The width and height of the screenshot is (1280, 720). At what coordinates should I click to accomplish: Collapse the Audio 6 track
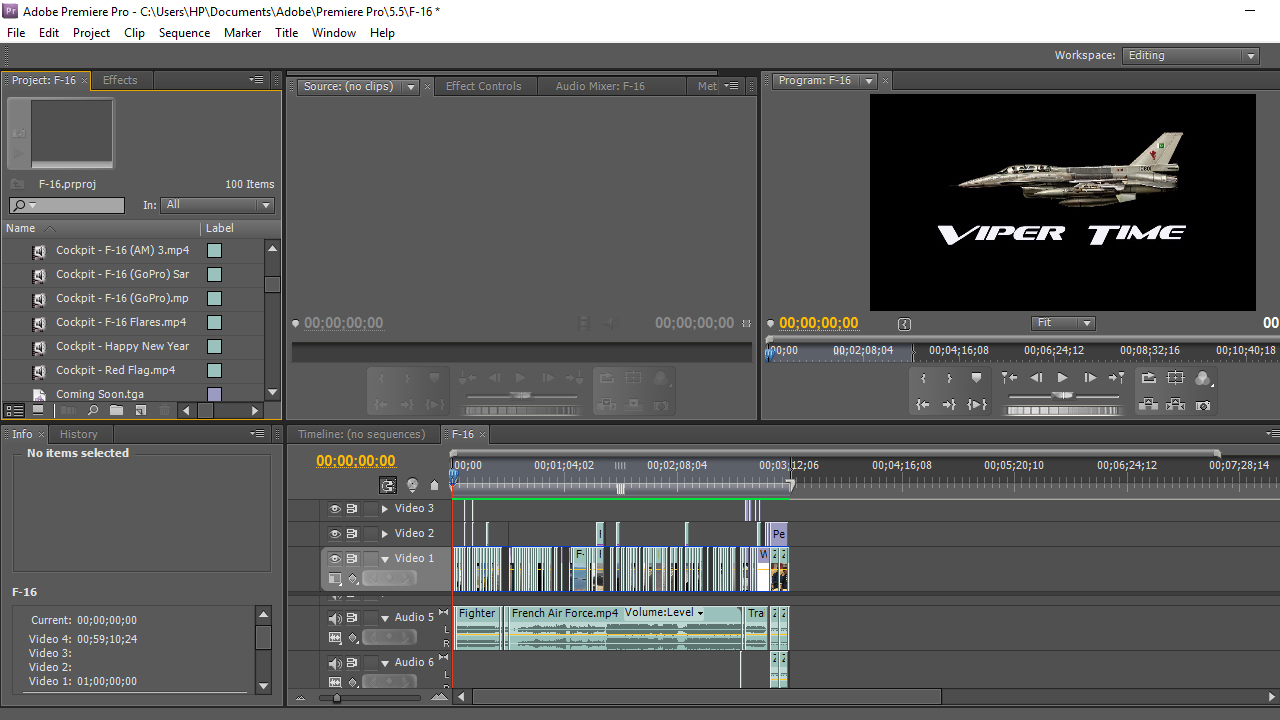(x=385, y=664)
